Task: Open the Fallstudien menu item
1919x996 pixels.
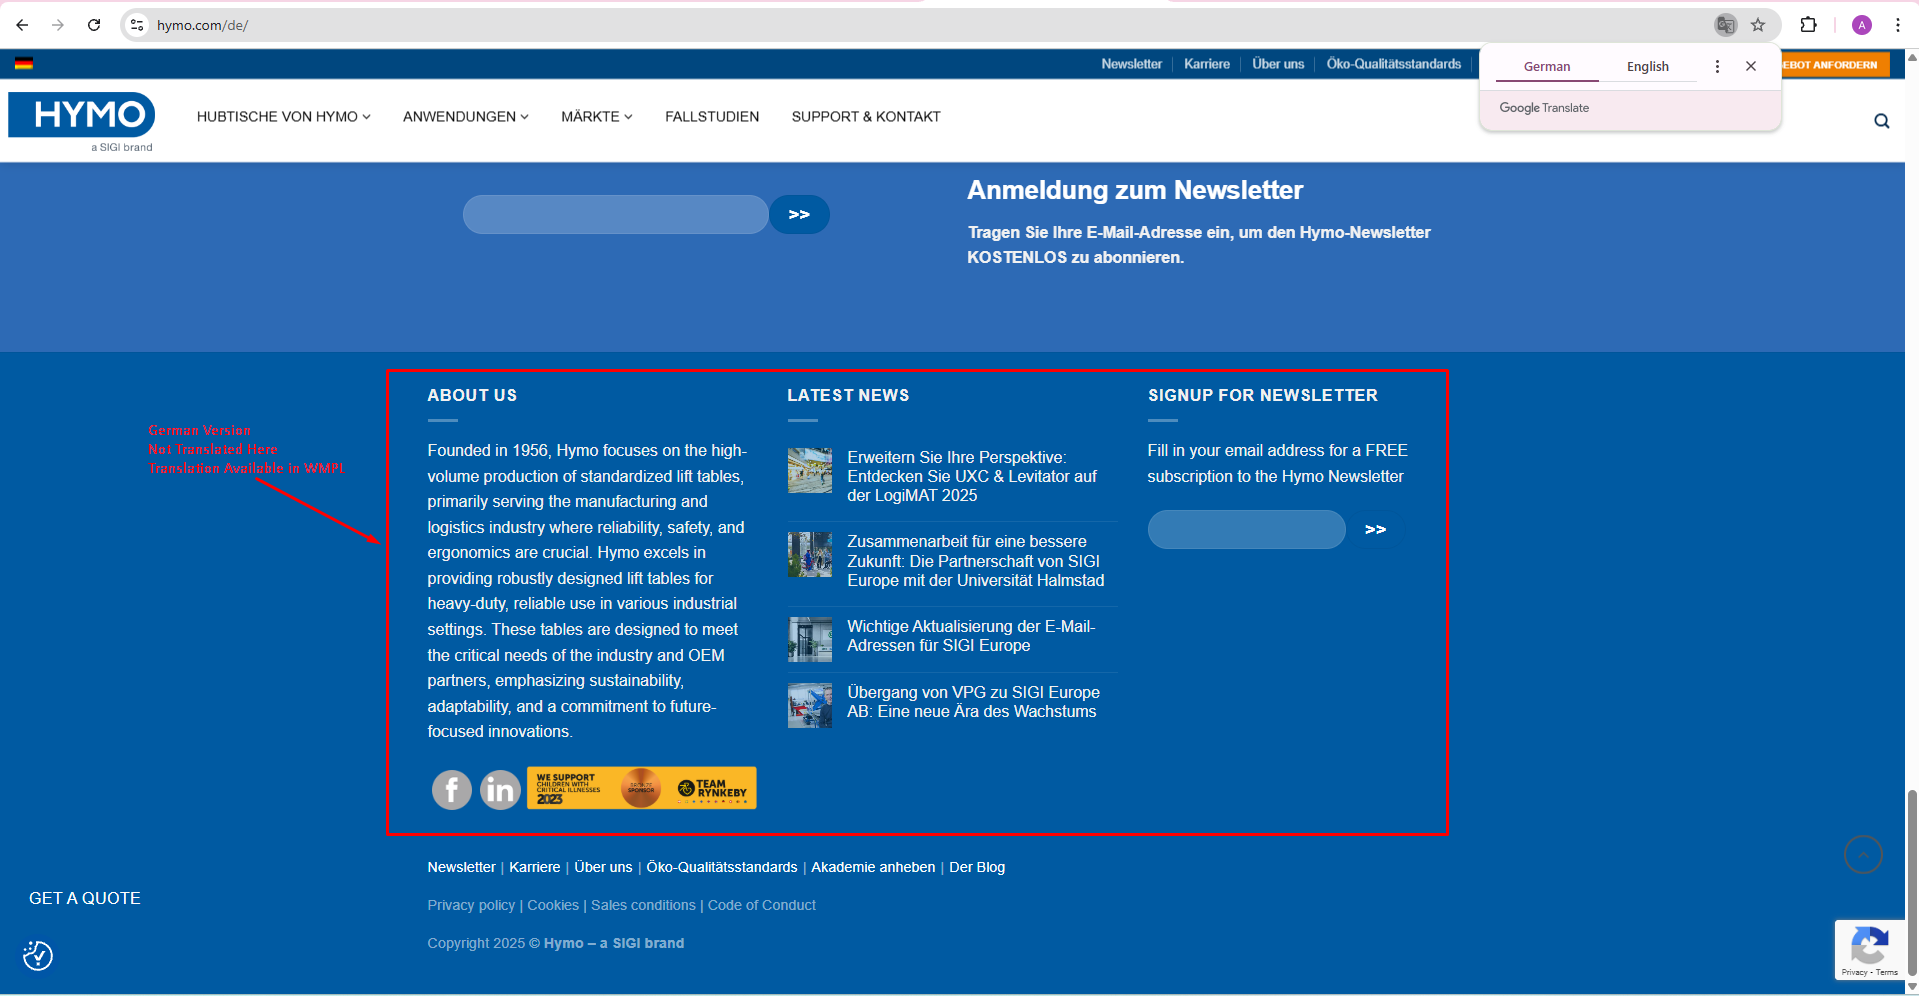Action: tap(712, 117)
